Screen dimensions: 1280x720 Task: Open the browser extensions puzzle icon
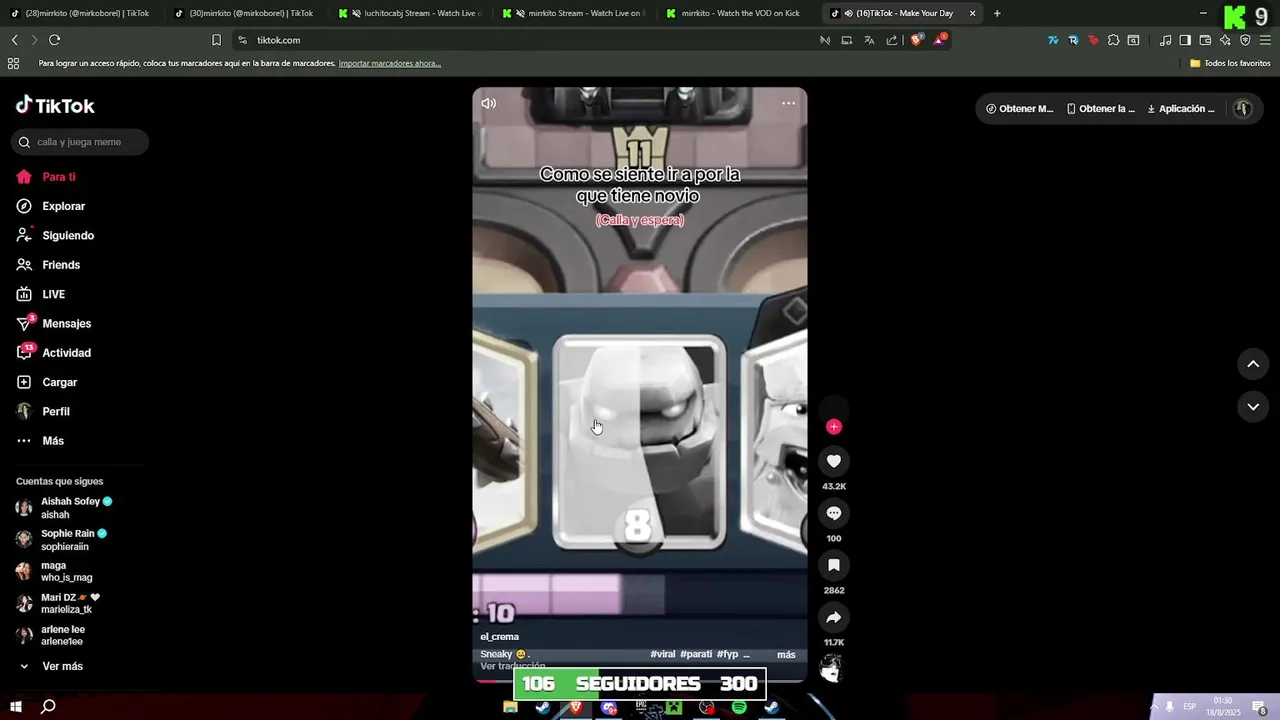click(x=1113, y=40)
